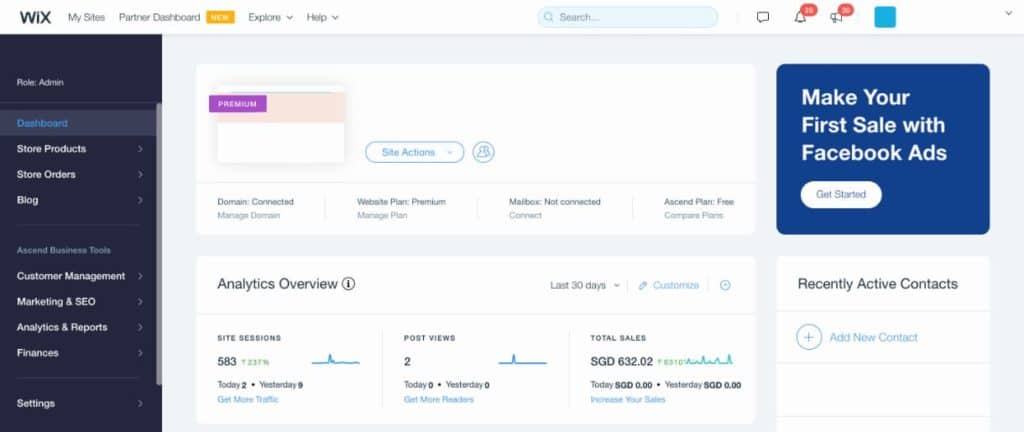Open the Help dropdown menu
Screen dimensions: 1024x432
point(323,18)
